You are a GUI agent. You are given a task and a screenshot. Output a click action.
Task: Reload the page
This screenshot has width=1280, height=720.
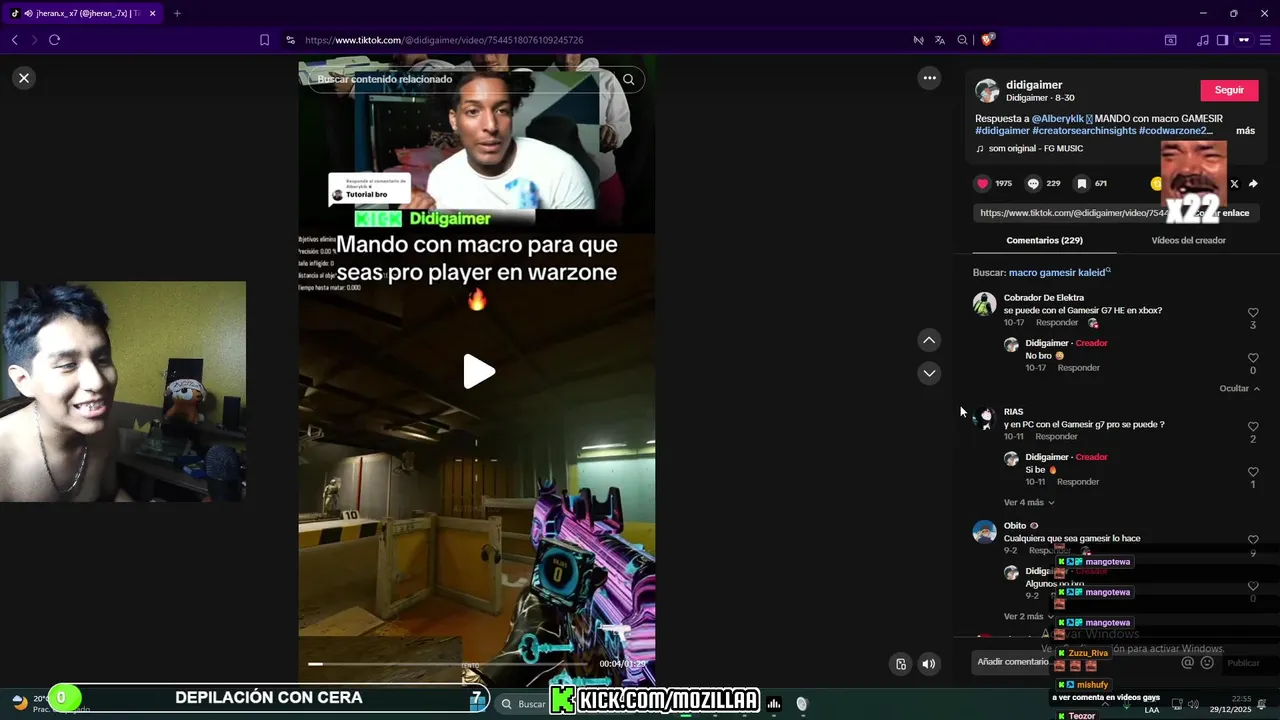click(54, 40)
